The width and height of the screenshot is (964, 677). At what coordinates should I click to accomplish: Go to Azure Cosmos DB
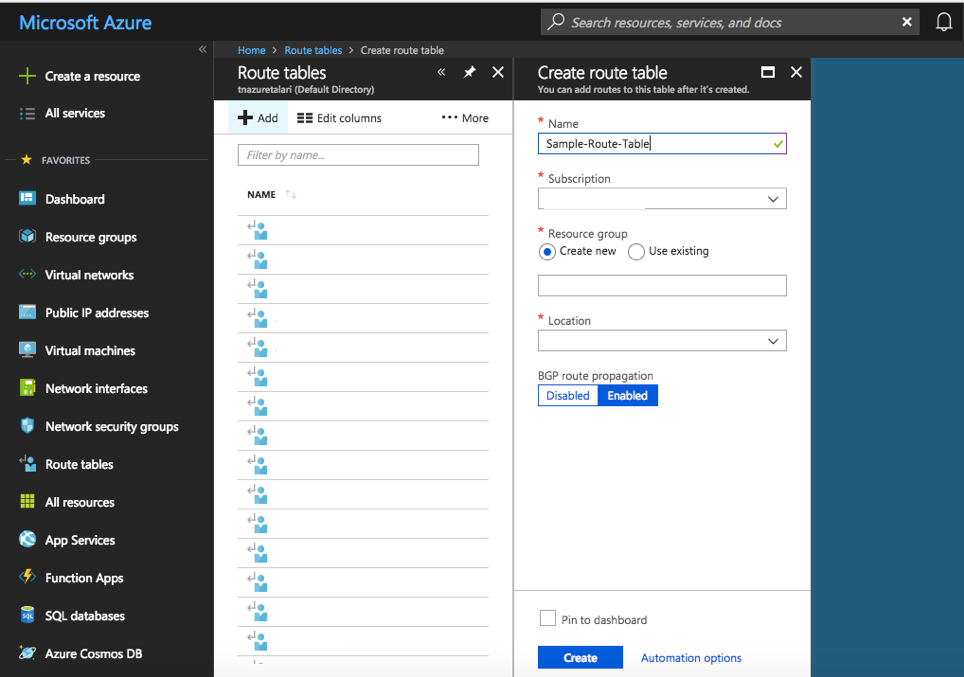[93, 654]
